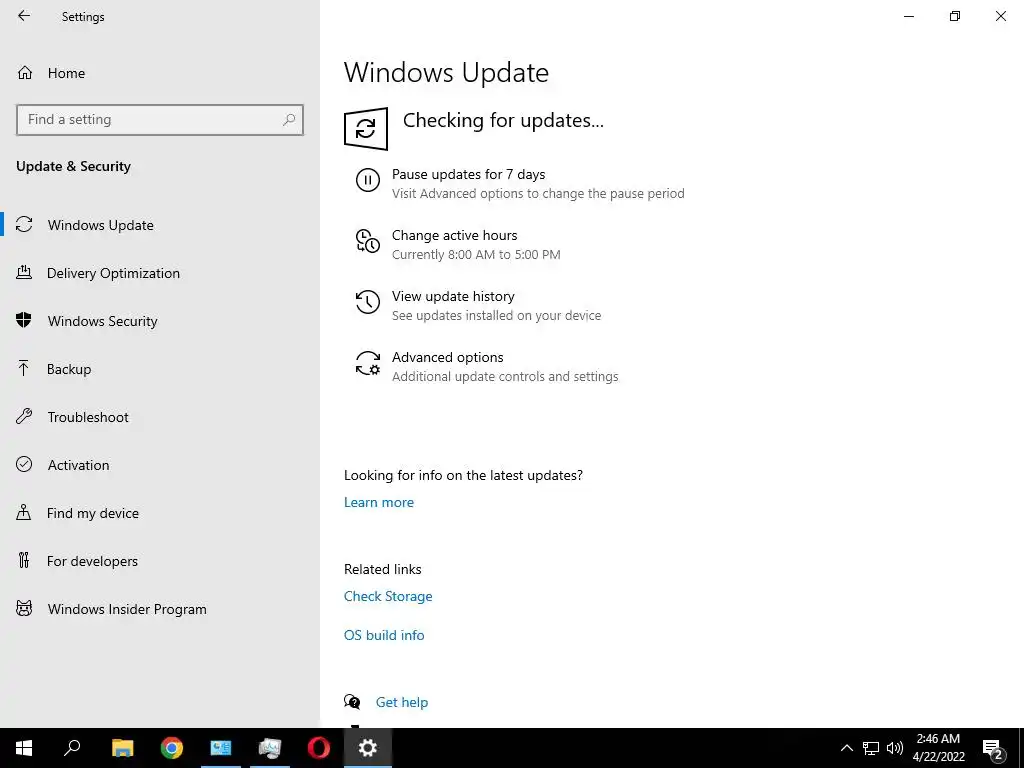The height and width of the screenshot is (768, 1024).
Task: Click the Windows Security shield icon
Action: [24, 320]
